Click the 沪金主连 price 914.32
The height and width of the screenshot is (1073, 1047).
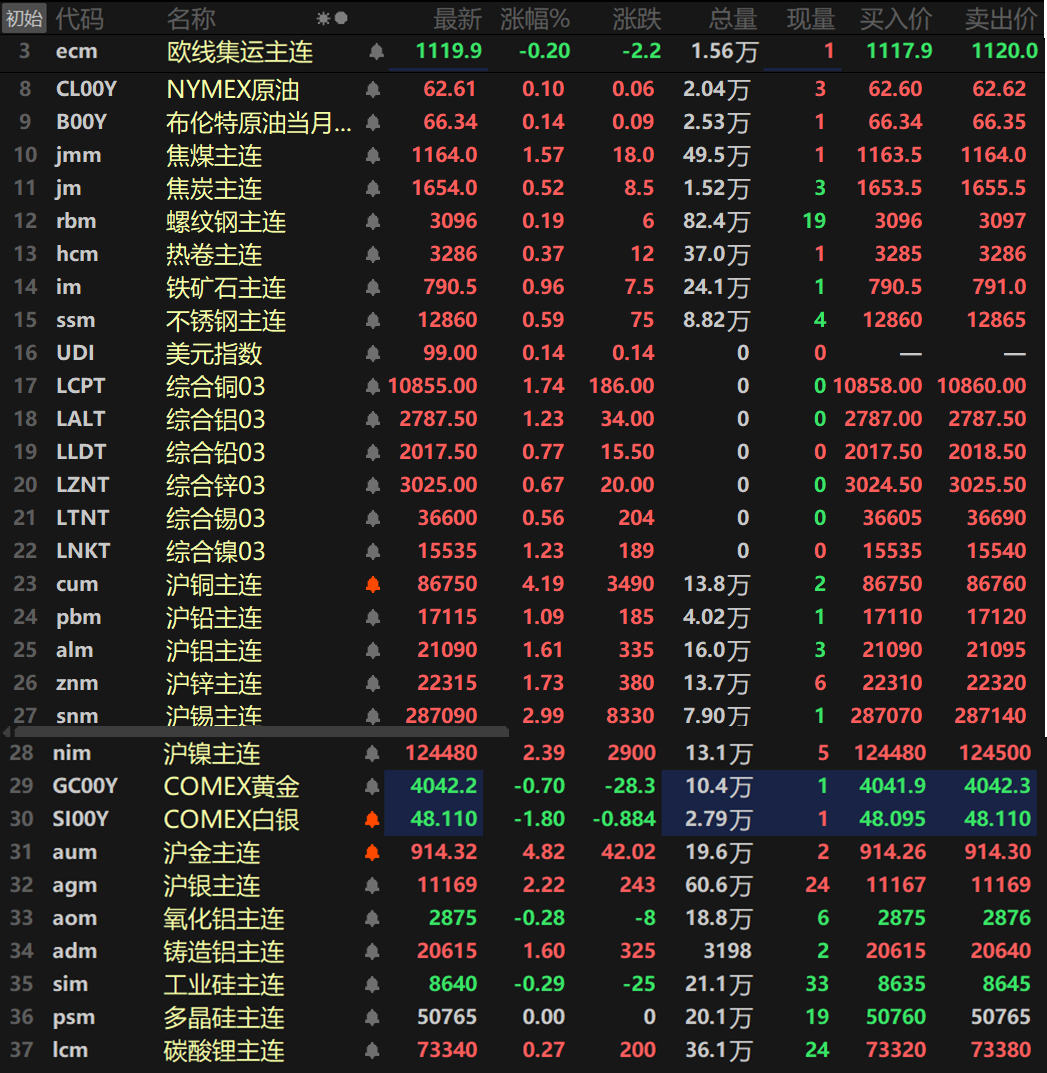[x=444, y=852]
